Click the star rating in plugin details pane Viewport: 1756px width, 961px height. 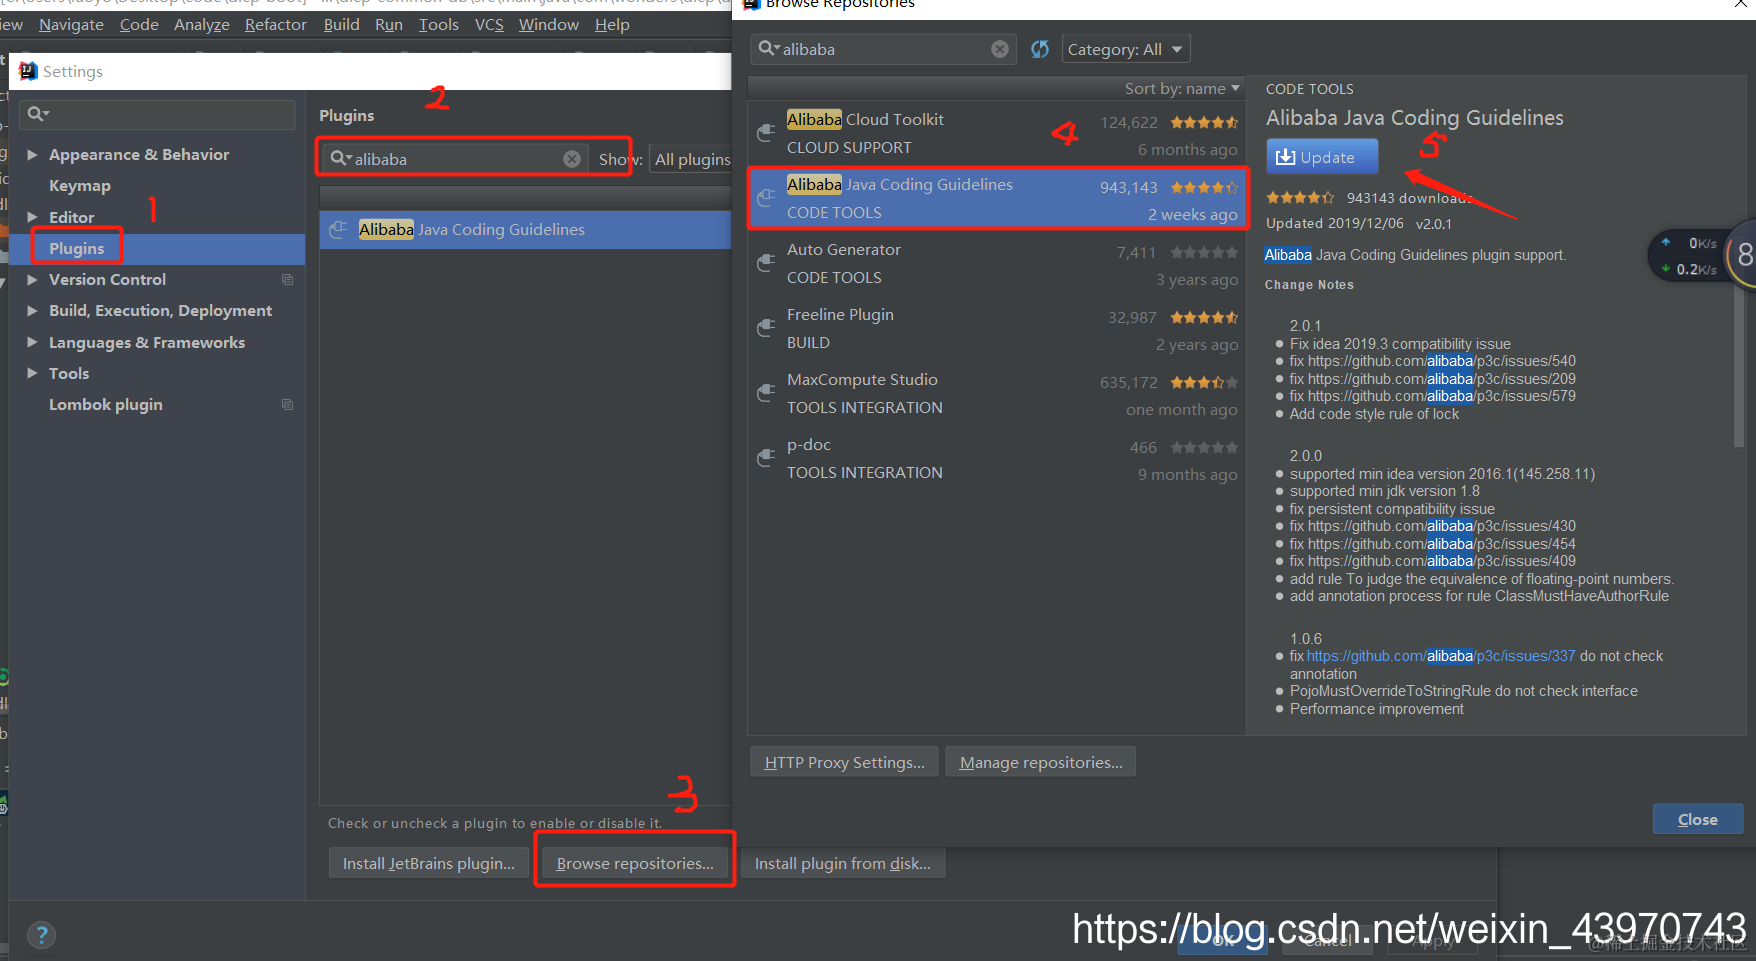click(1300, 198)
